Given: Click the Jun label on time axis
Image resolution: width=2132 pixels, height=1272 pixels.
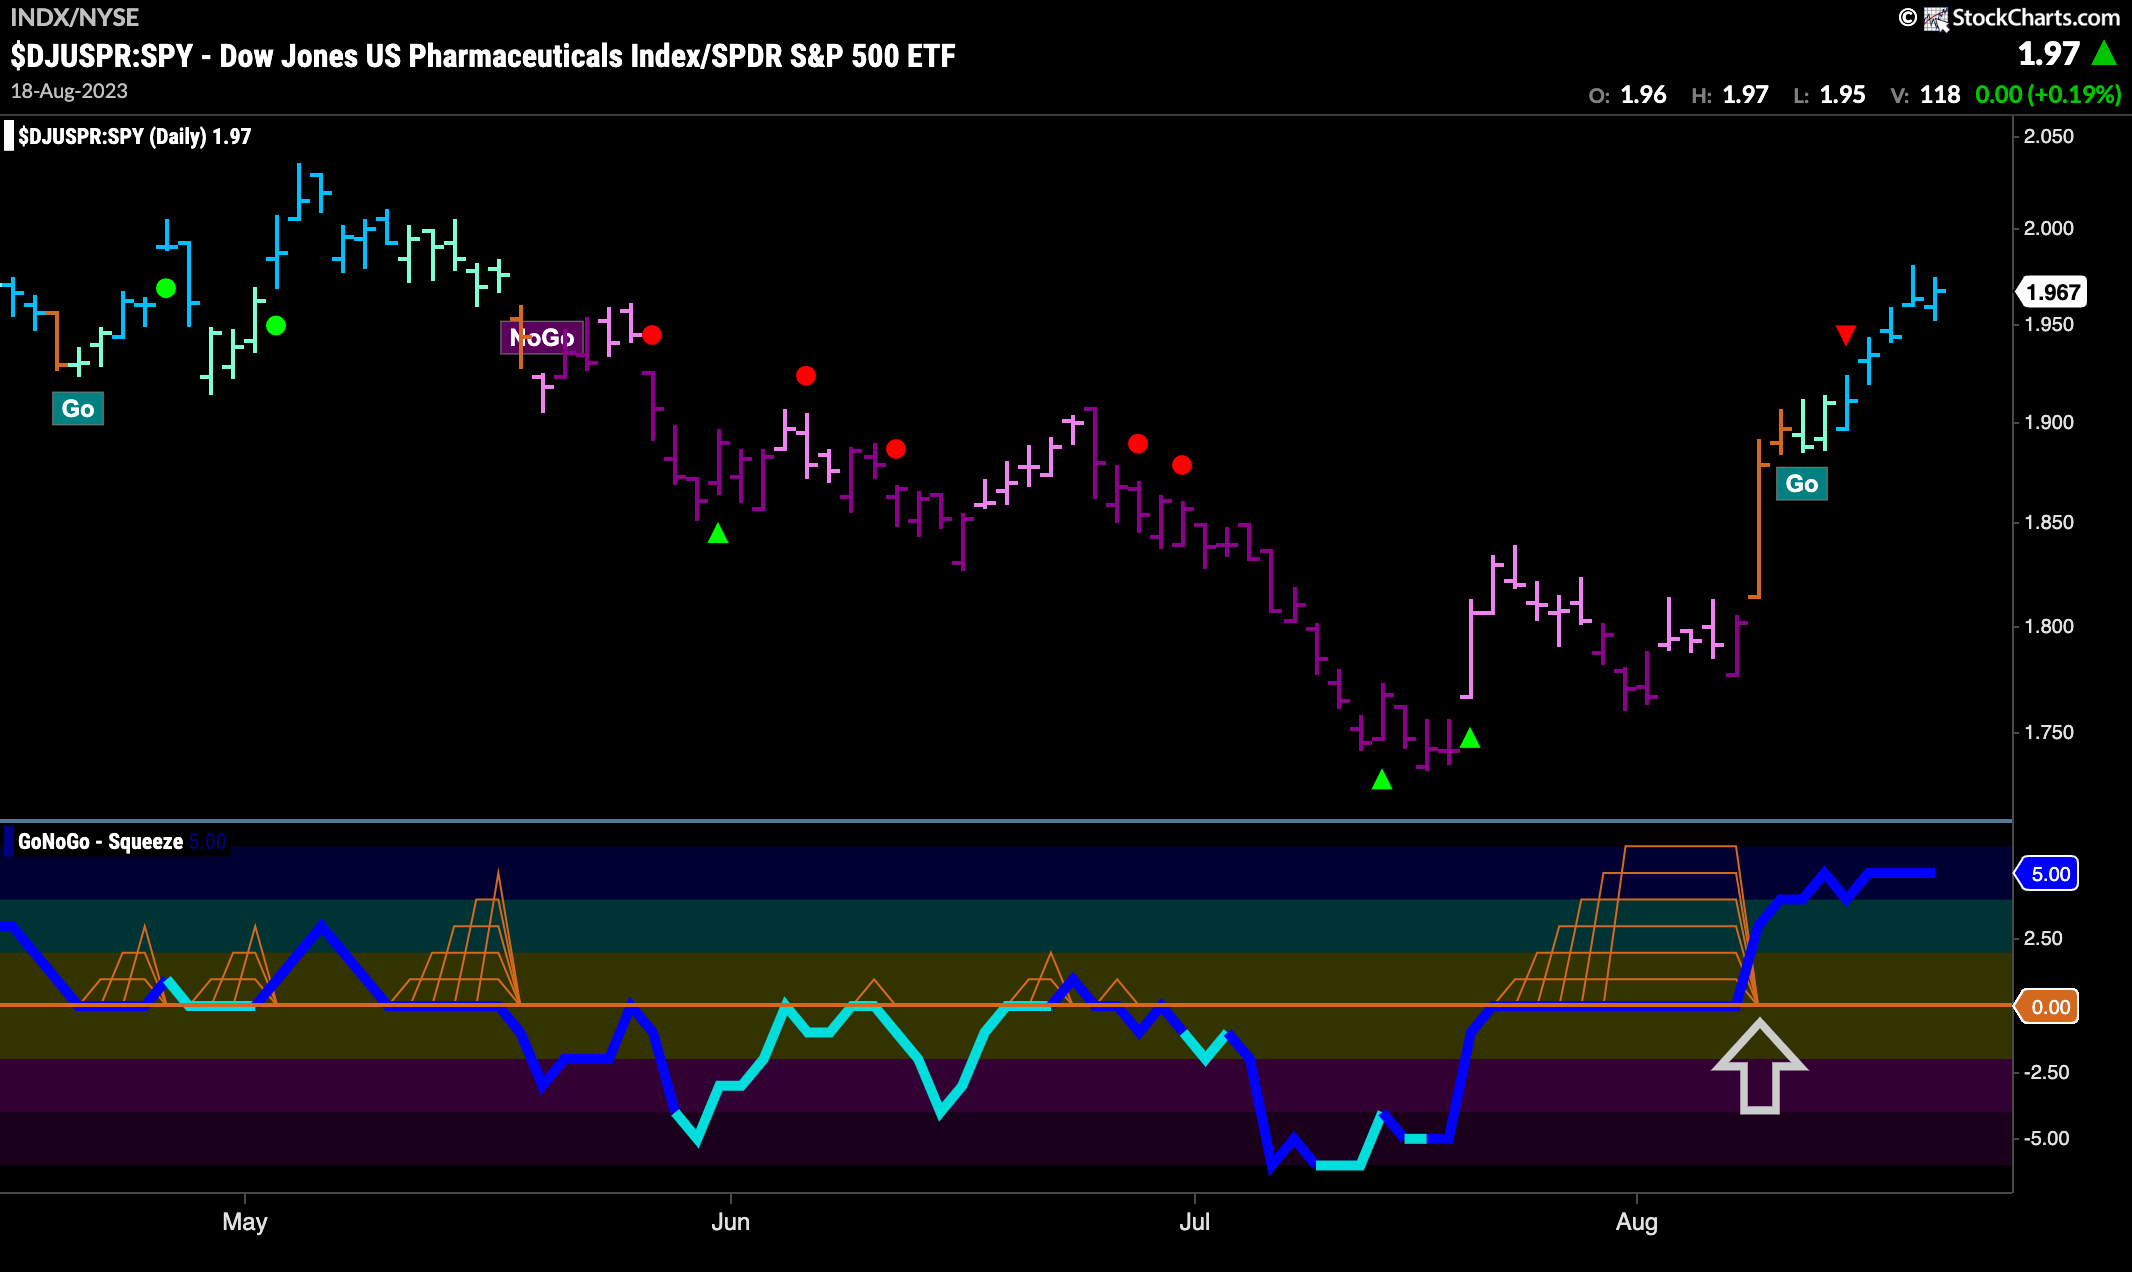Looking at the screenshot, I should pyautogui.click(x=730, y=1222).
